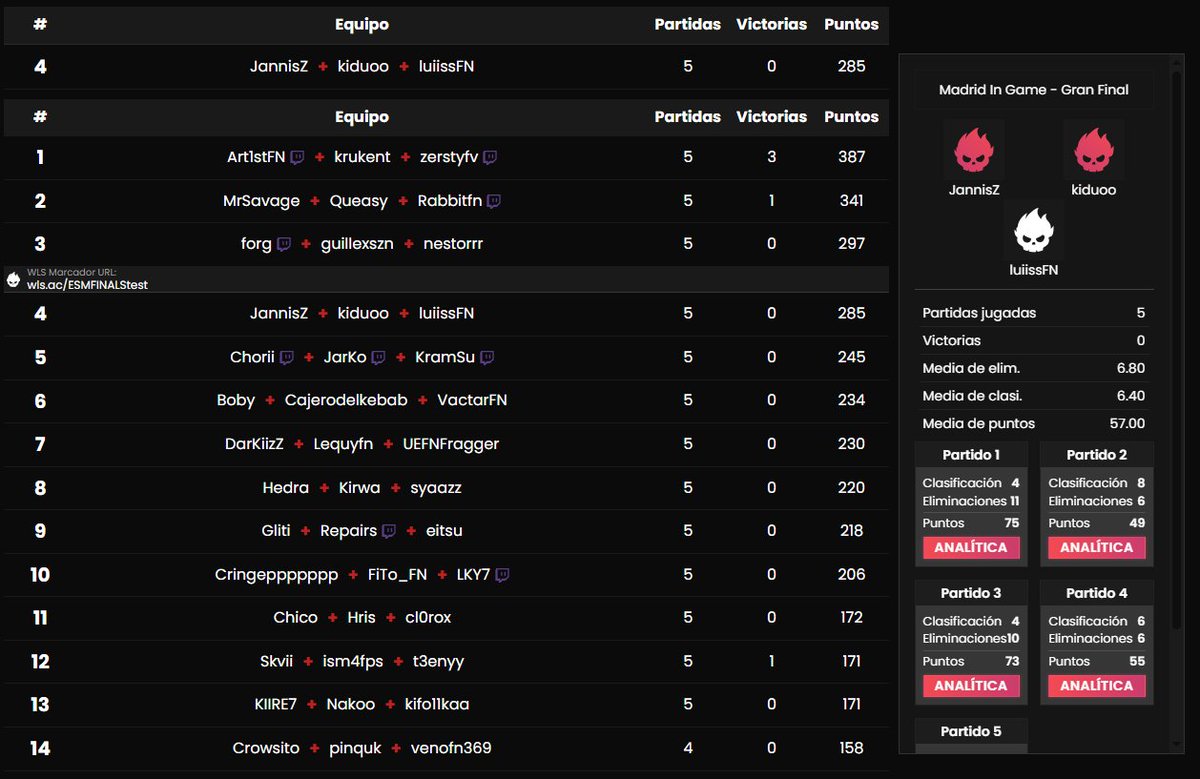Click the second table's Partidas column header
The image size is (1200, 779).
coord(688,117)
